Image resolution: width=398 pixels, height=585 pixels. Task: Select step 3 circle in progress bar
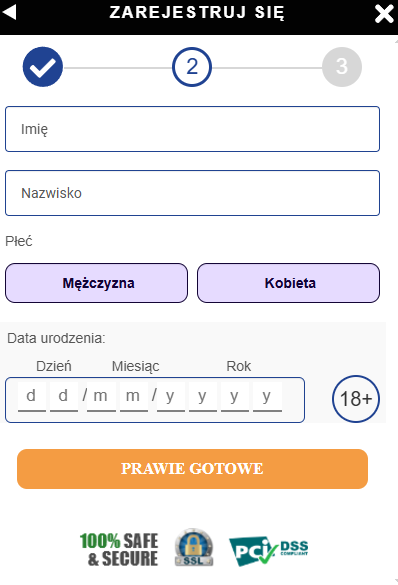tap(342, 67)
